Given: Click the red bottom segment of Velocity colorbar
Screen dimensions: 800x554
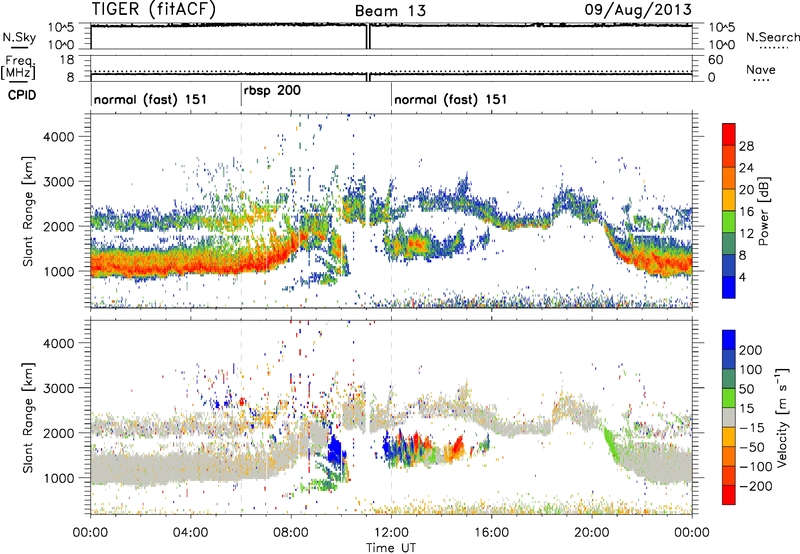Looking at the screenshot, I should click(x=729, y=495).
